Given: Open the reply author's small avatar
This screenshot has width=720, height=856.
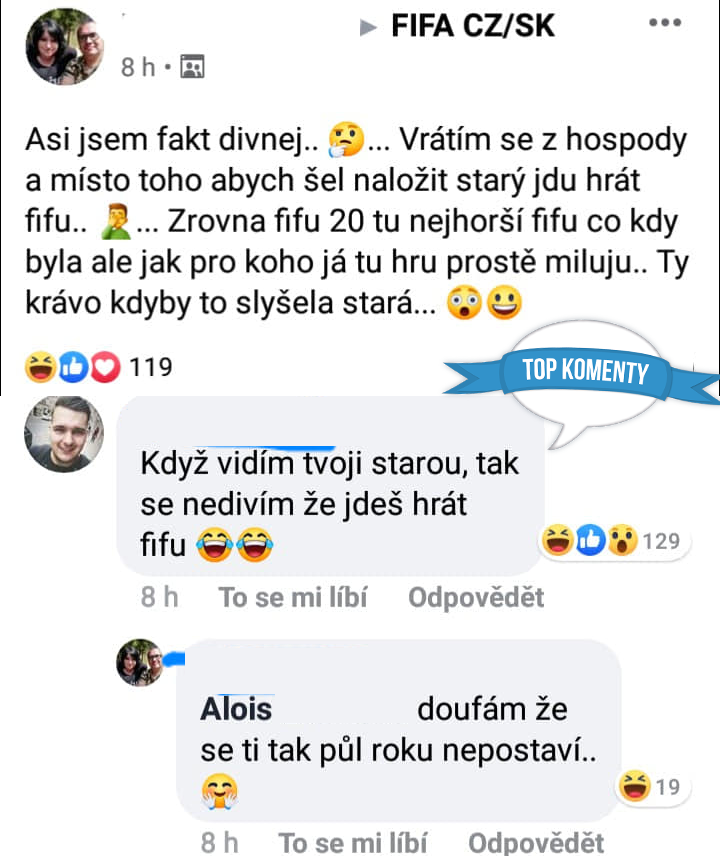Looking at the screenshot, I should [x=140, y=662].
